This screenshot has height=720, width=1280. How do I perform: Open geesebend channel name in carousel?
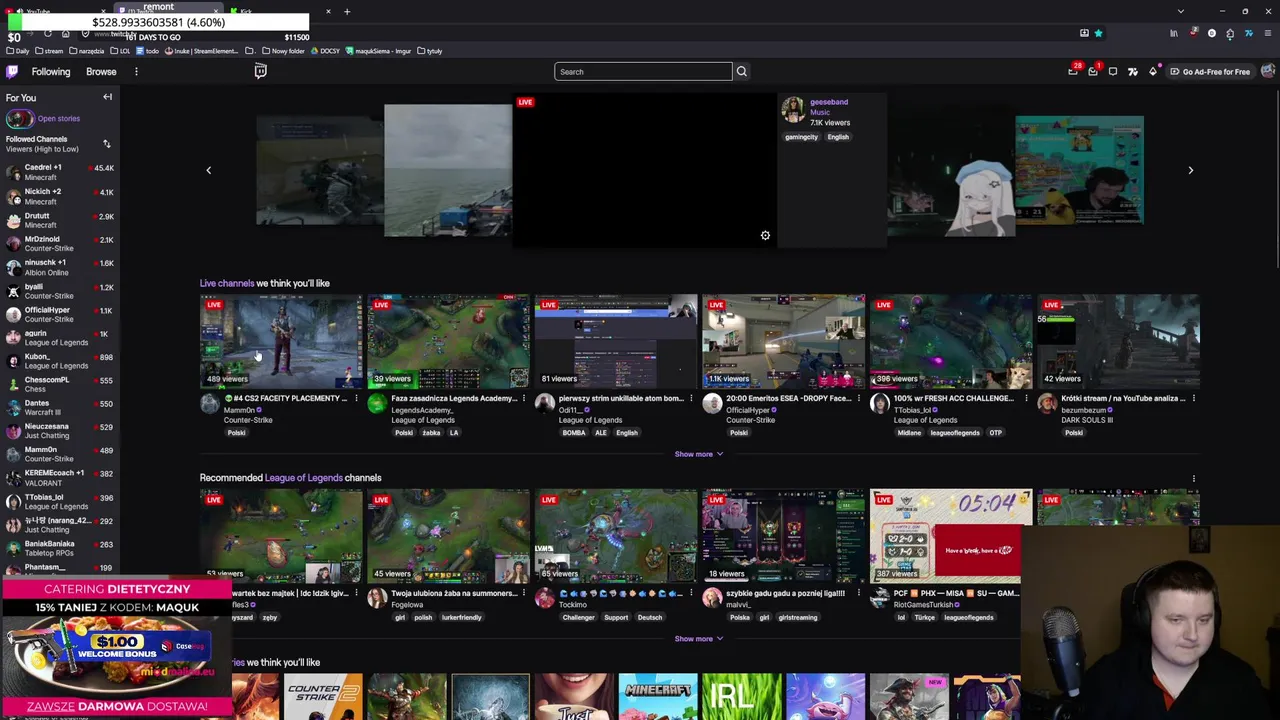coord(829,102)
